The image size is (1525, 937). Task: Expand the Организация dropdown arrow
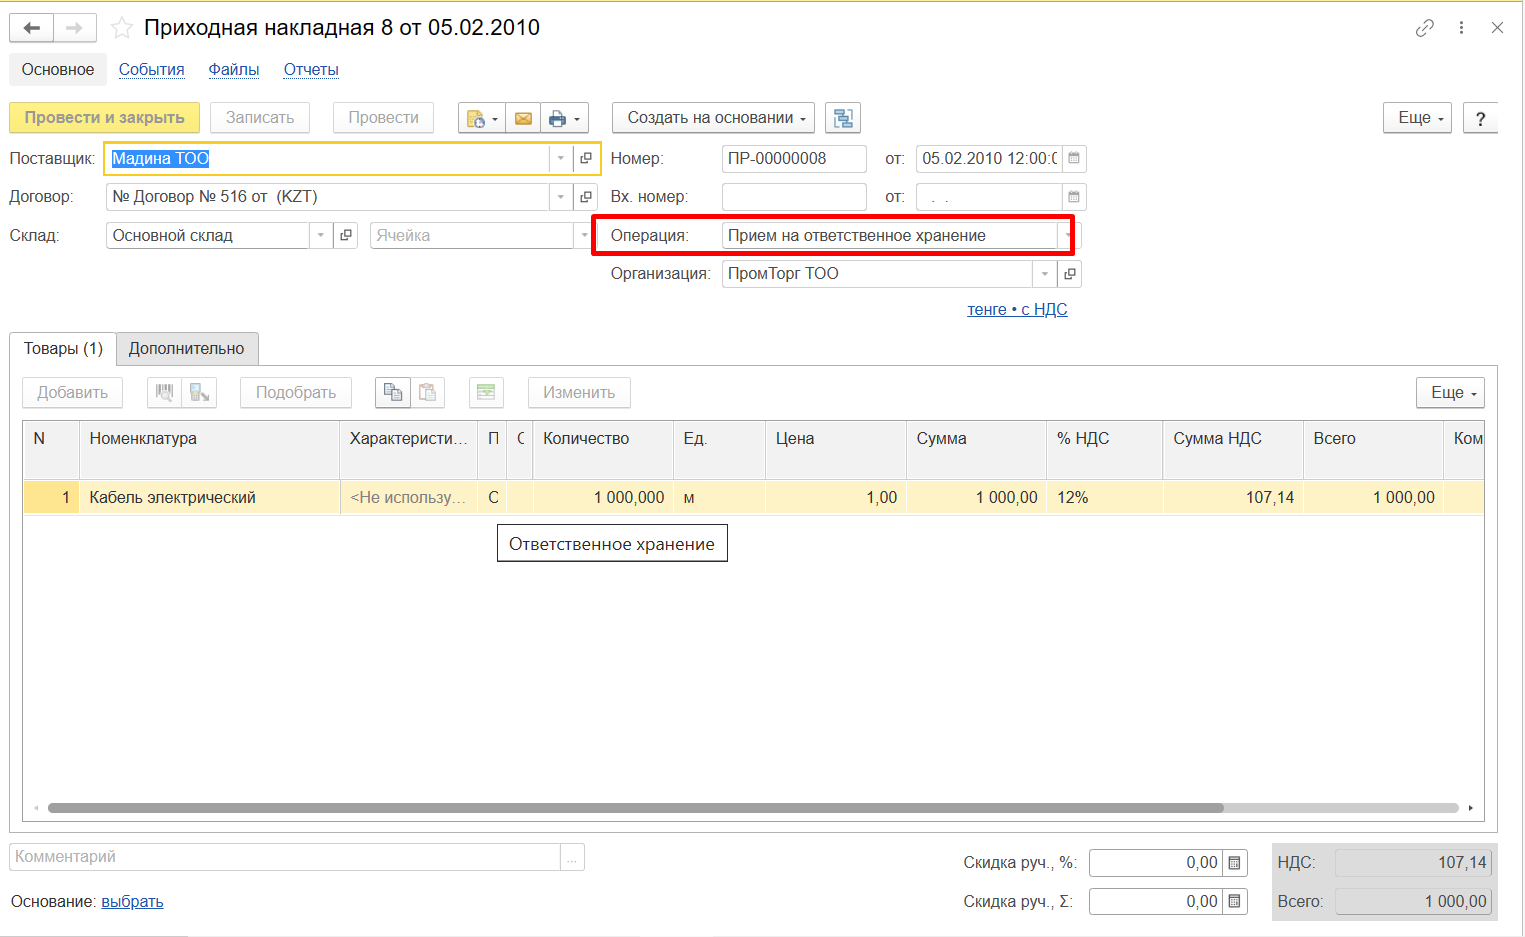coord(1044,274)
